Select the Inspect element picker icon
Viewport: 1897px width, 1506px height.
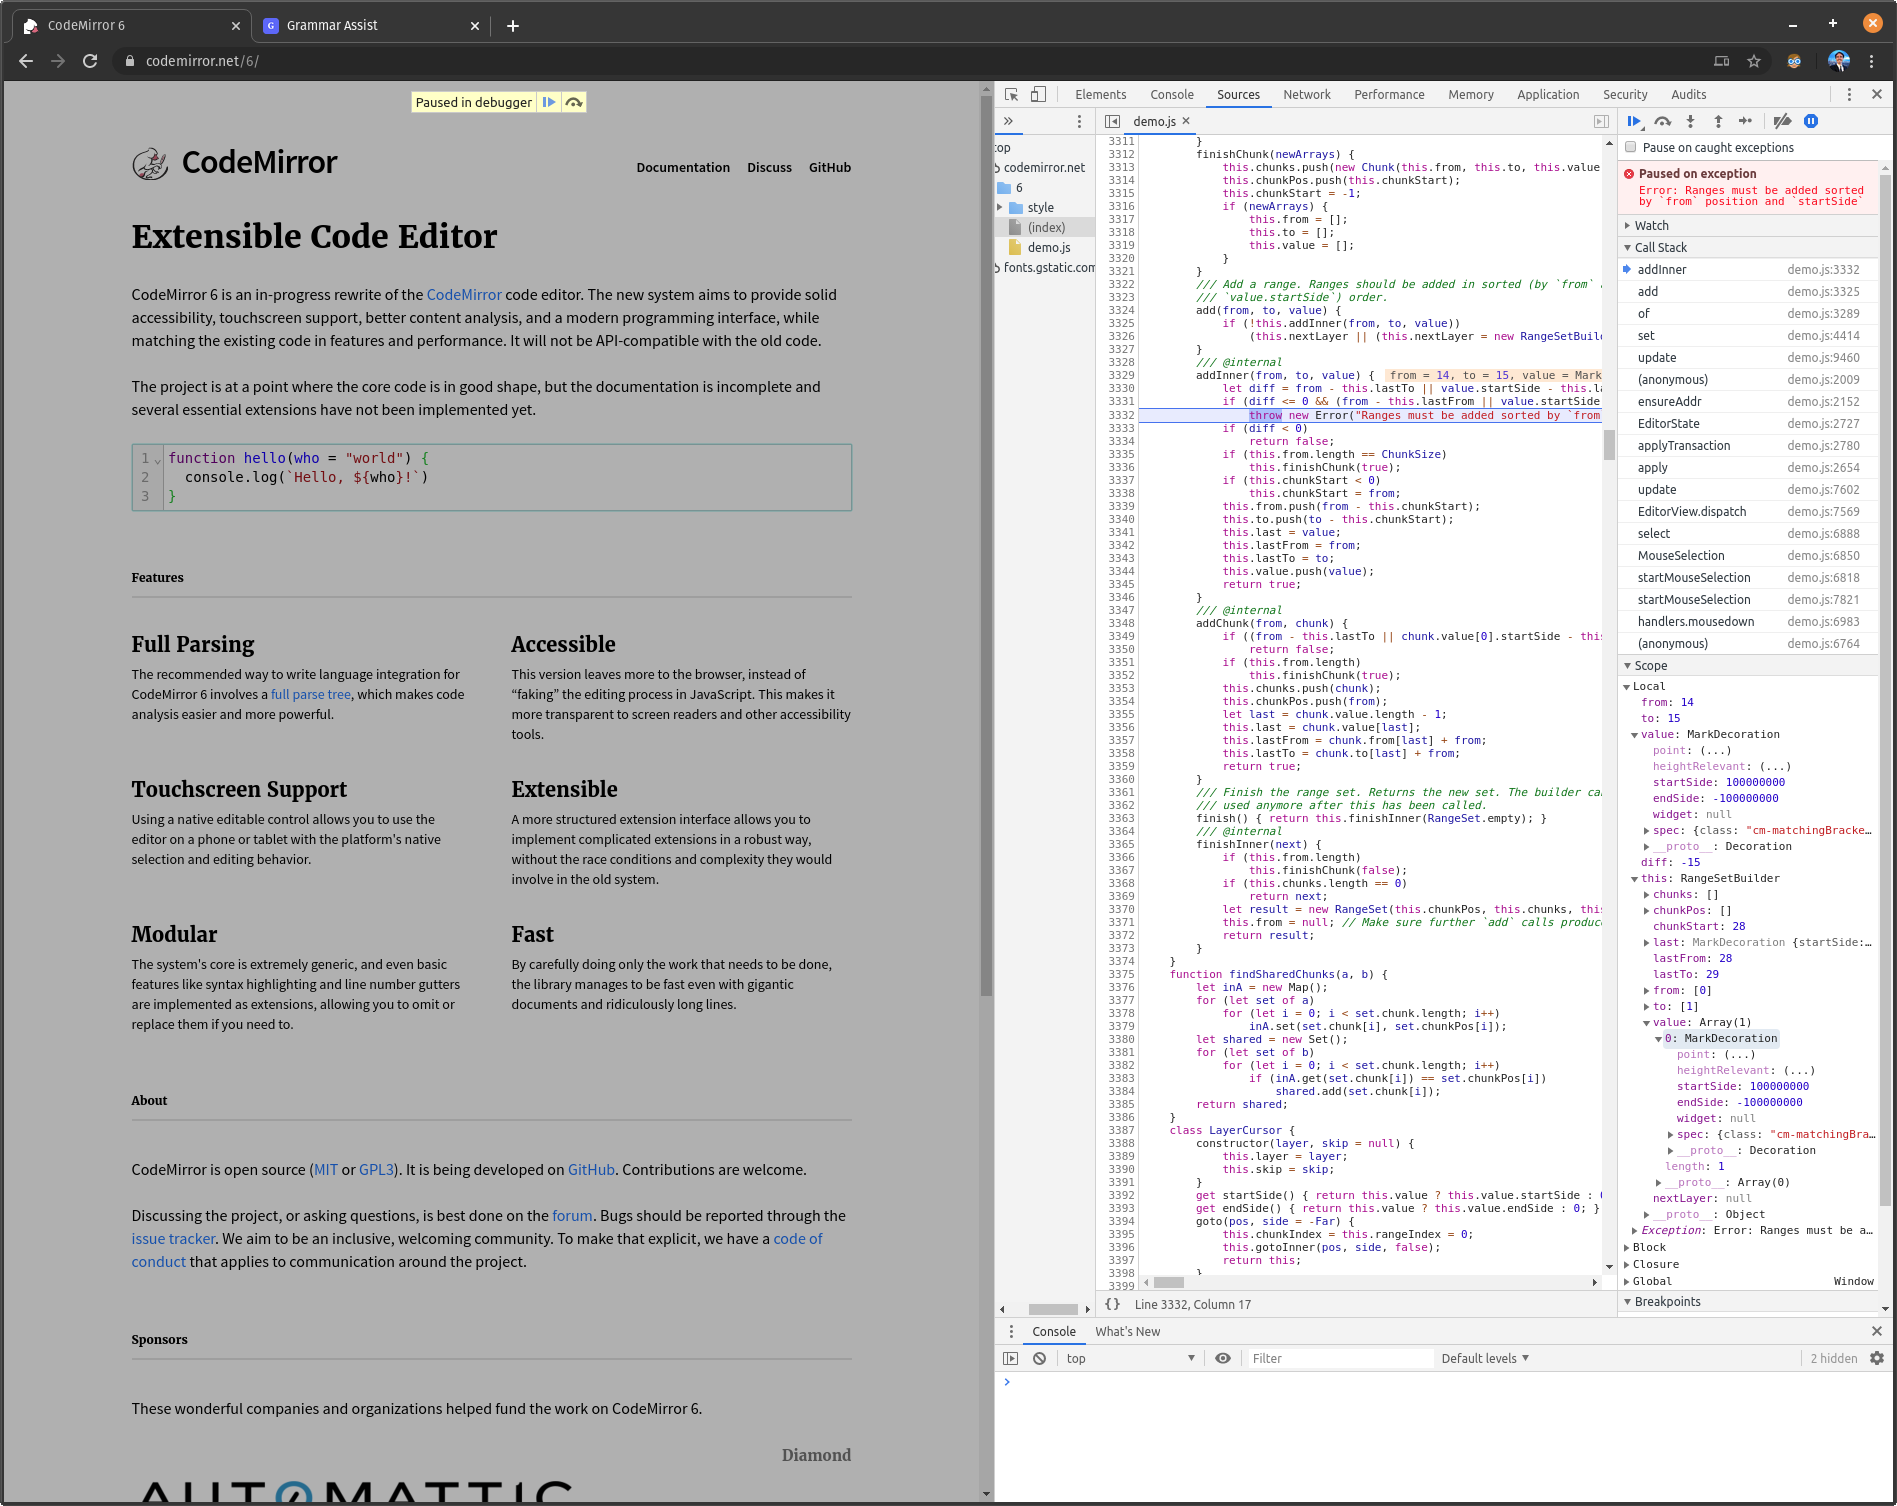point(1011,93)
